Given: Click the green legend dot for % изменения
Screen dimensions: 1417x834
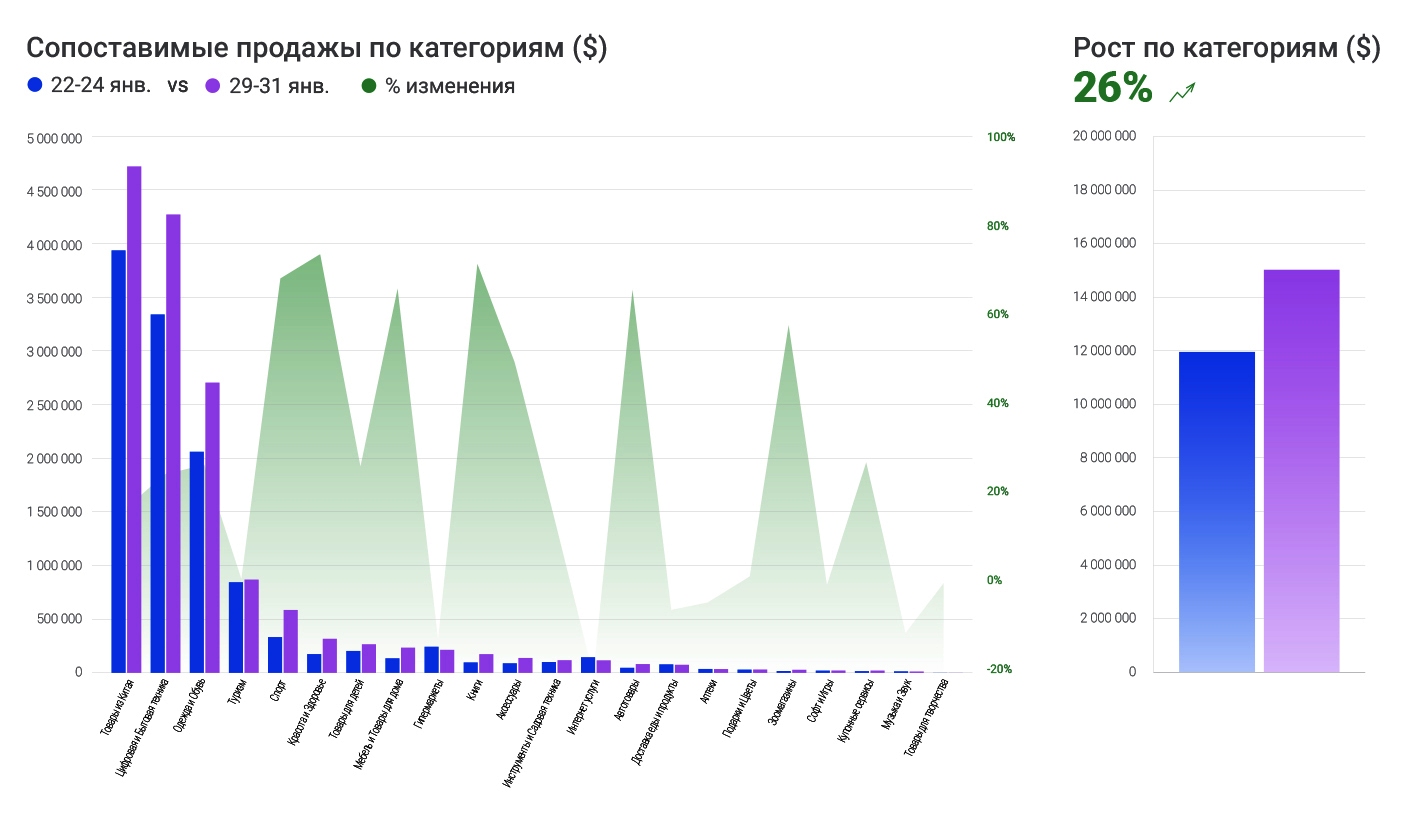Looking at the screenshot, I should pos(368,86).
